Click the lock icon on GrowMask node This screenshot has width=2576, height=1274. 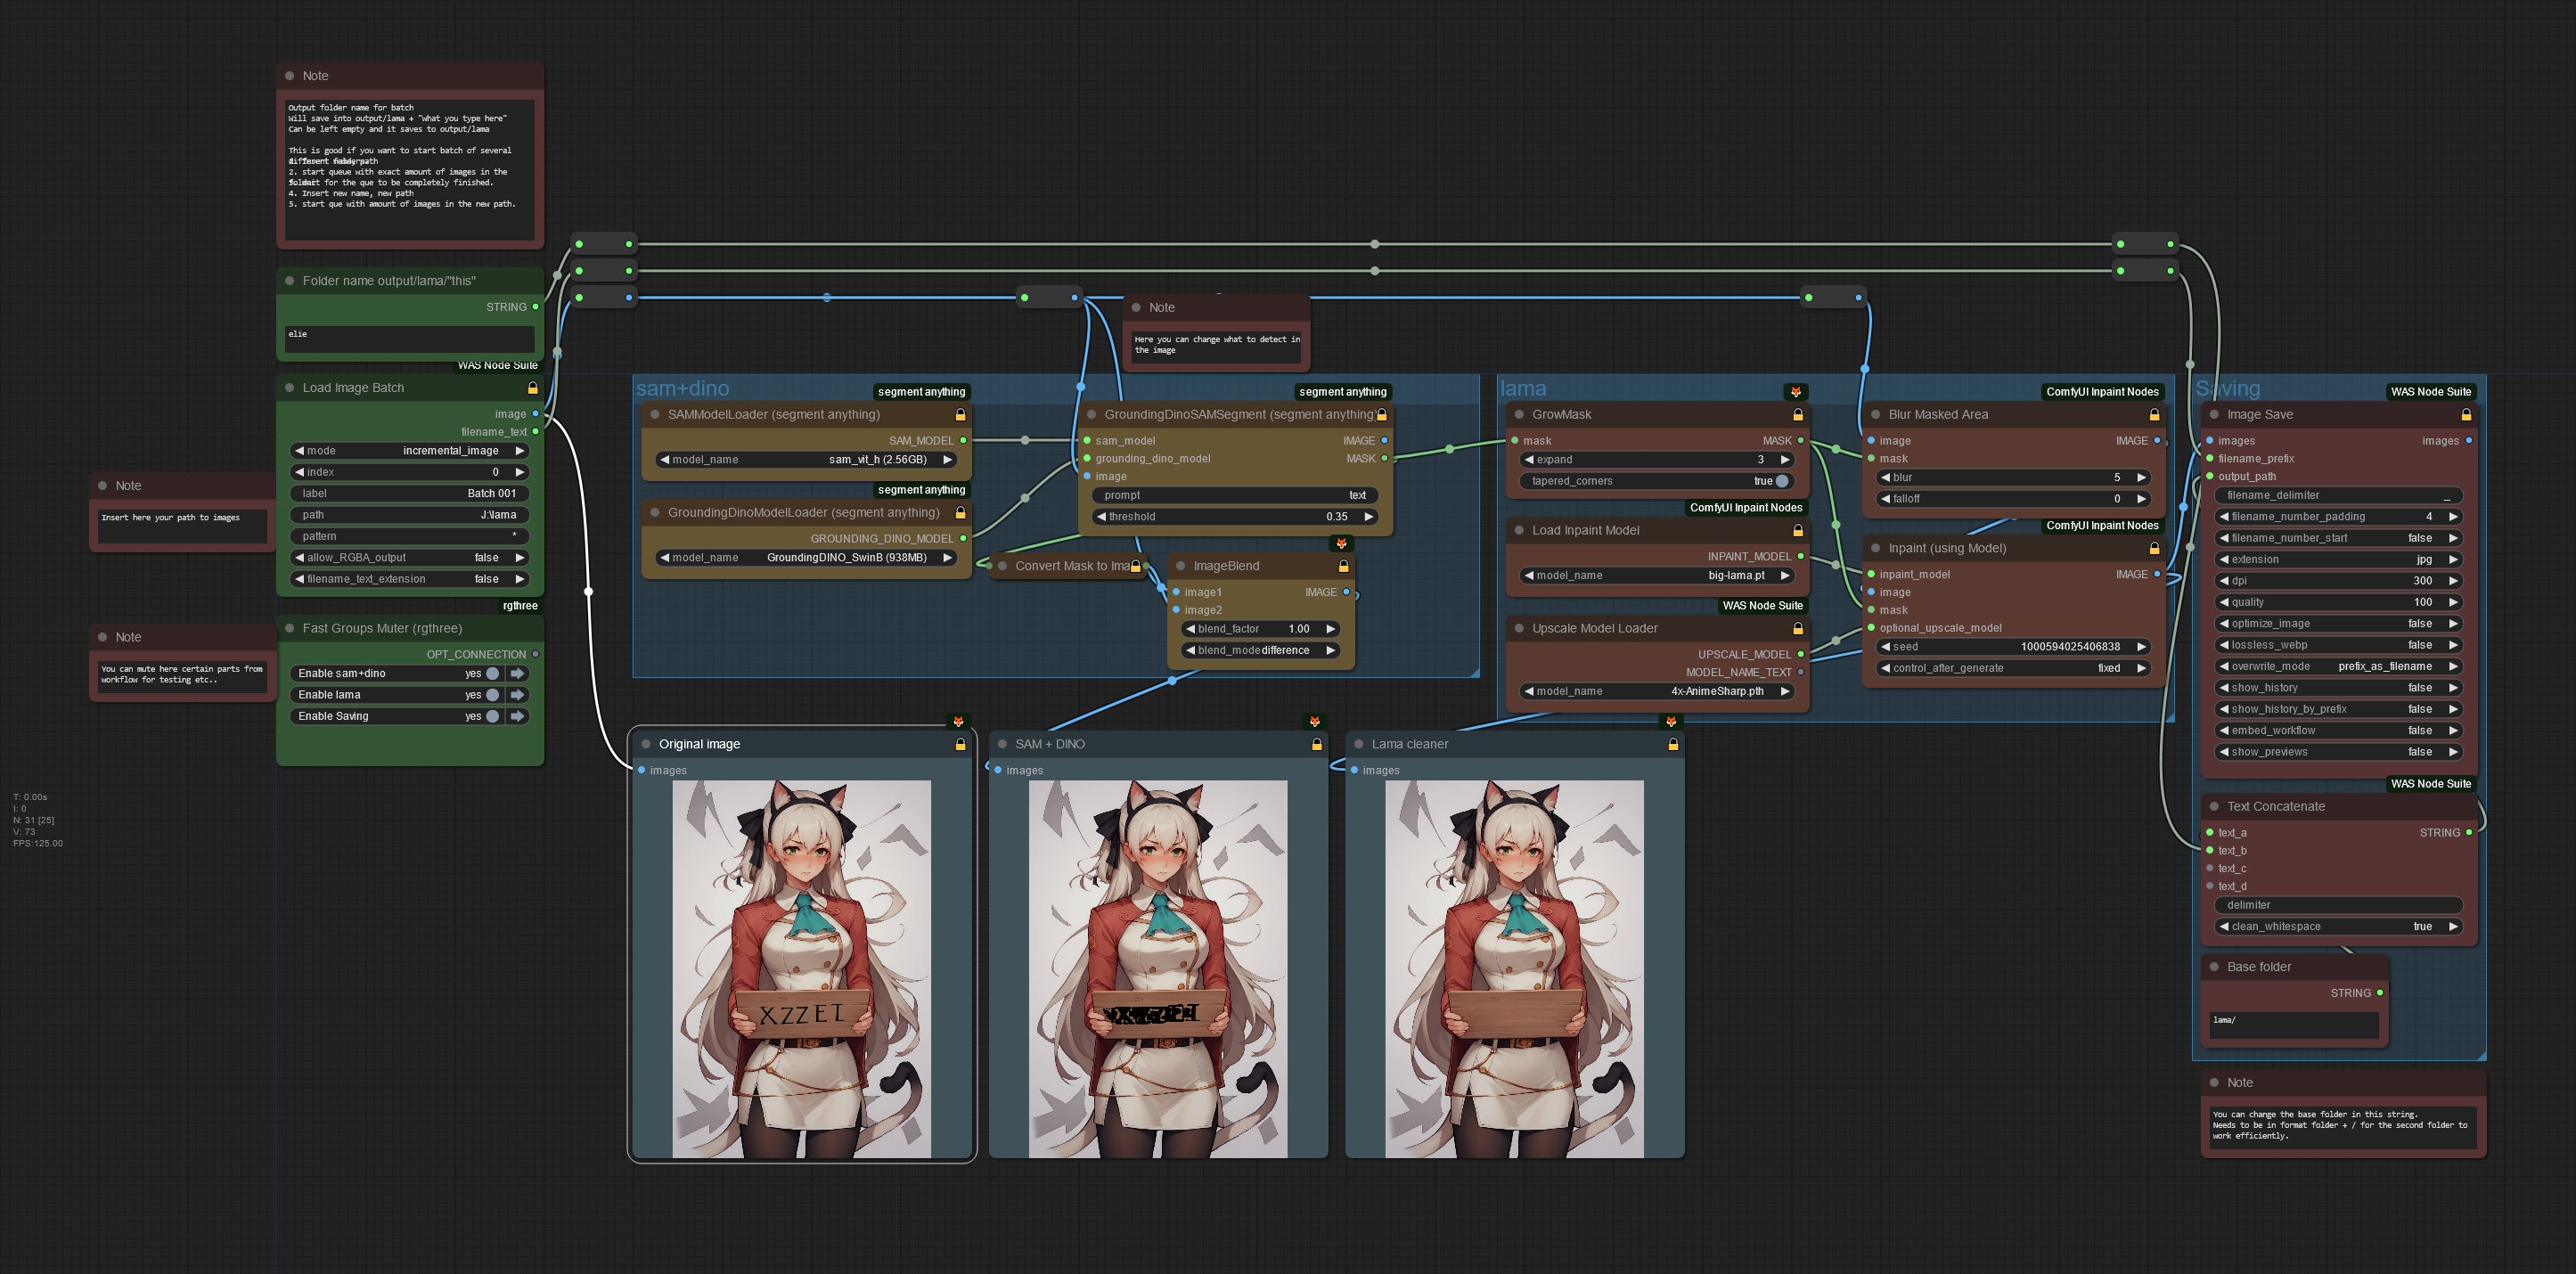(1798, 414)
